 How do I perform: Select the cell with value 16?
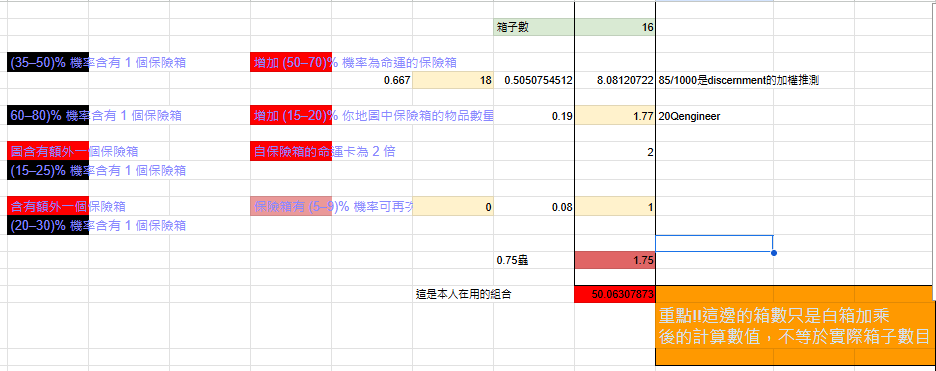pyautogui.click(x=614, y=27)
